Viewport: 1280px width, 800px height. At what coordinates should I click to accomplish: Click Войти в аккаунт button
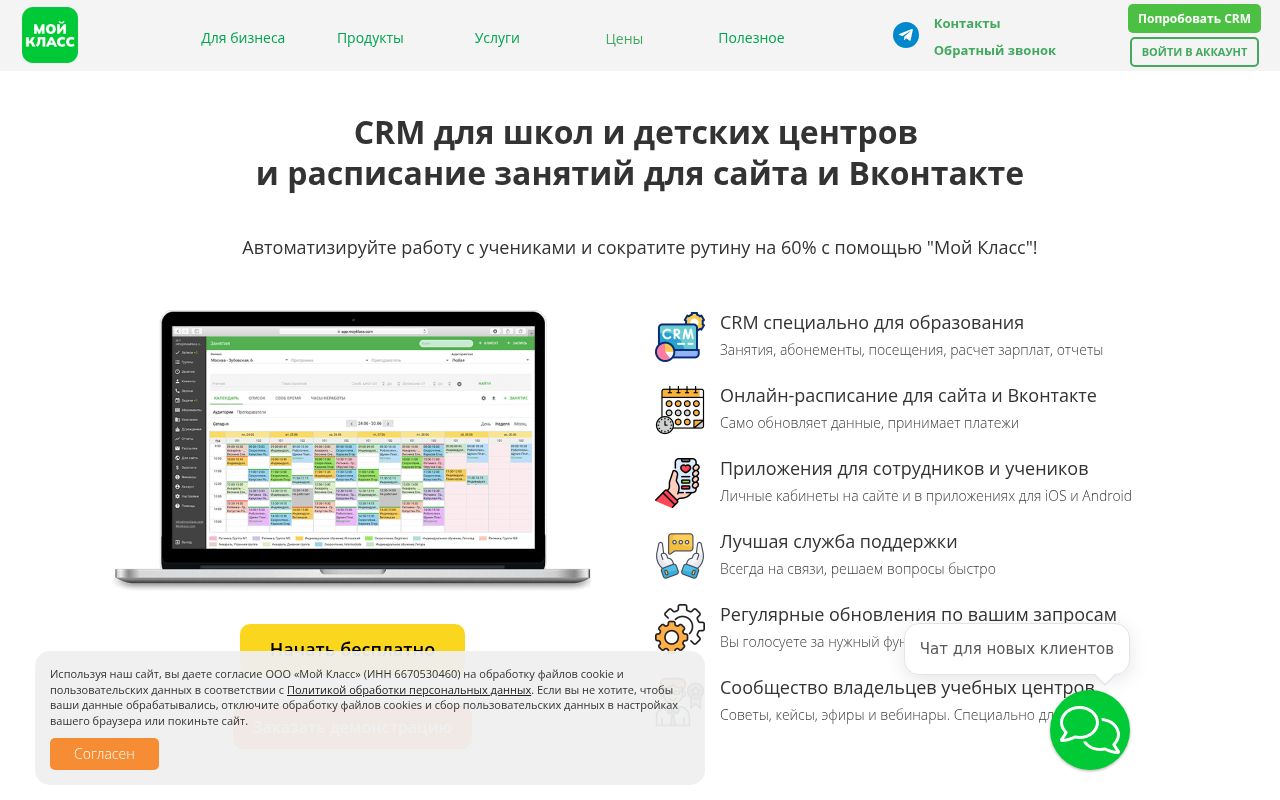click(x=1194, y=52)
